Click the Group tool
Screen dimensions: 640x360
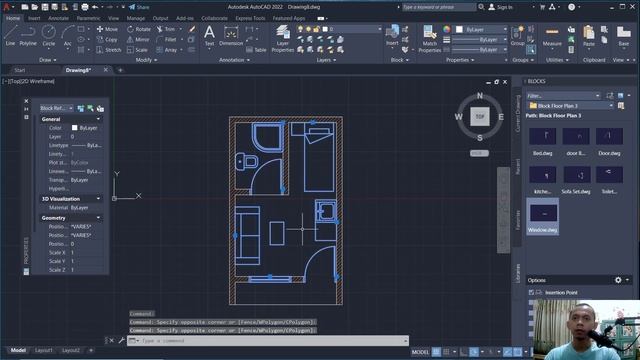point(517,35)
